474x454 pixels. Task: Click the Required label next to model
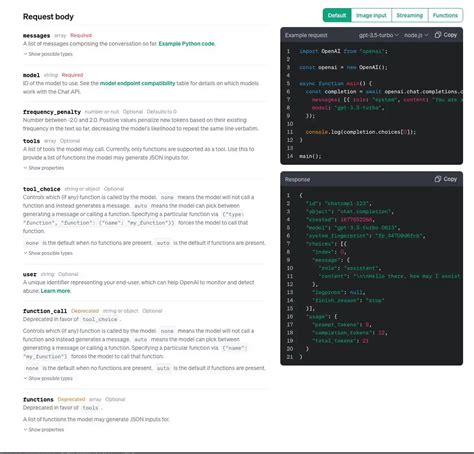click(x=72, y=75)
